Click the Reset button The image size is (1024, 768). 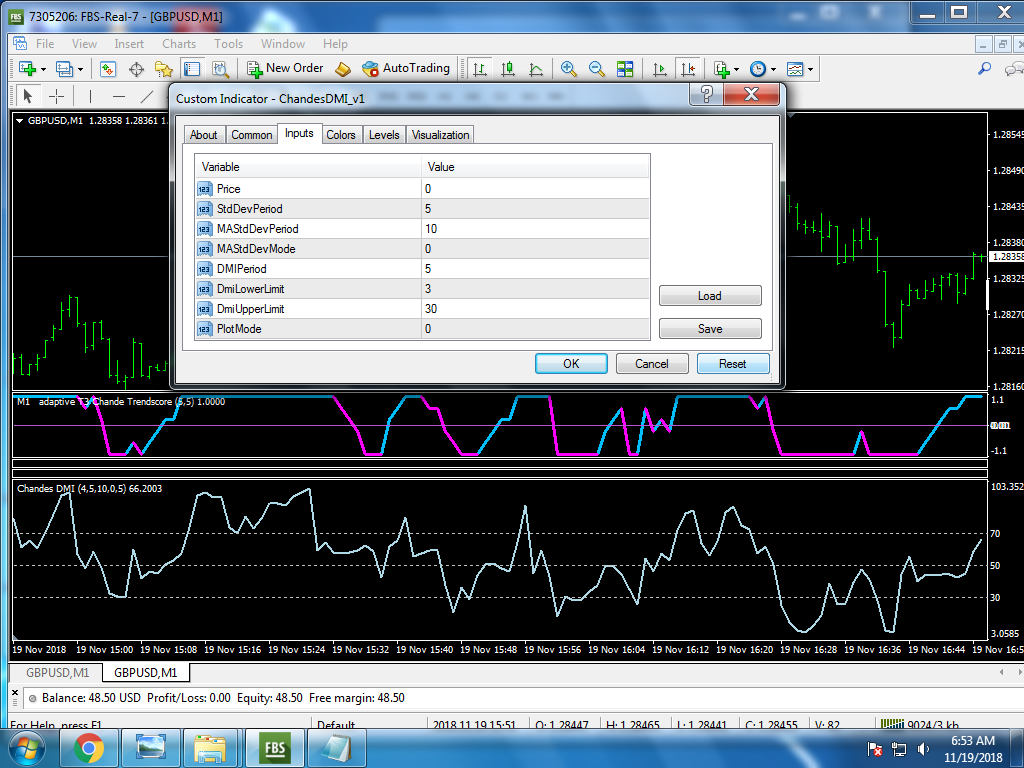click(732, 364)
